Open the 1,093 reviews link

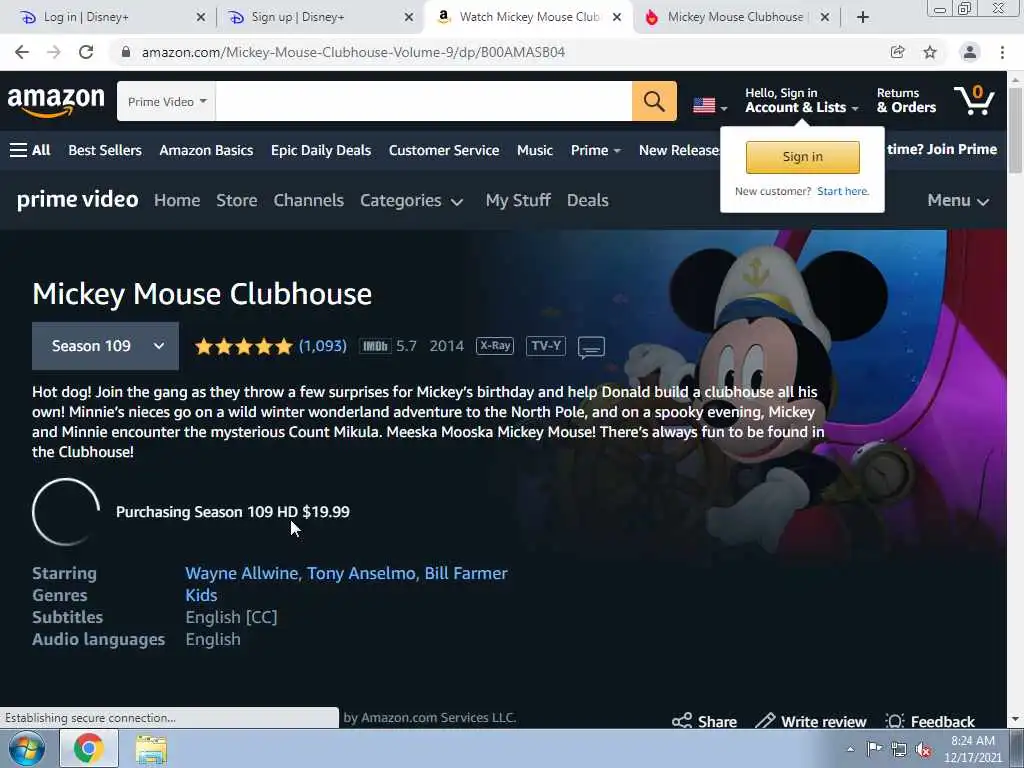(323, 345)
